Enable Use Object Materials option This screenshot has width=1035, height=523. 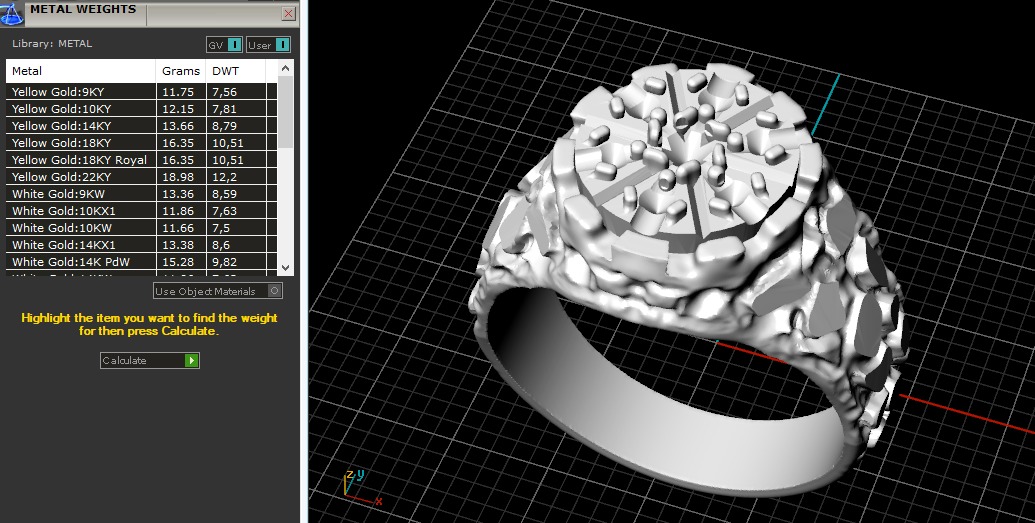pos(218,291)
